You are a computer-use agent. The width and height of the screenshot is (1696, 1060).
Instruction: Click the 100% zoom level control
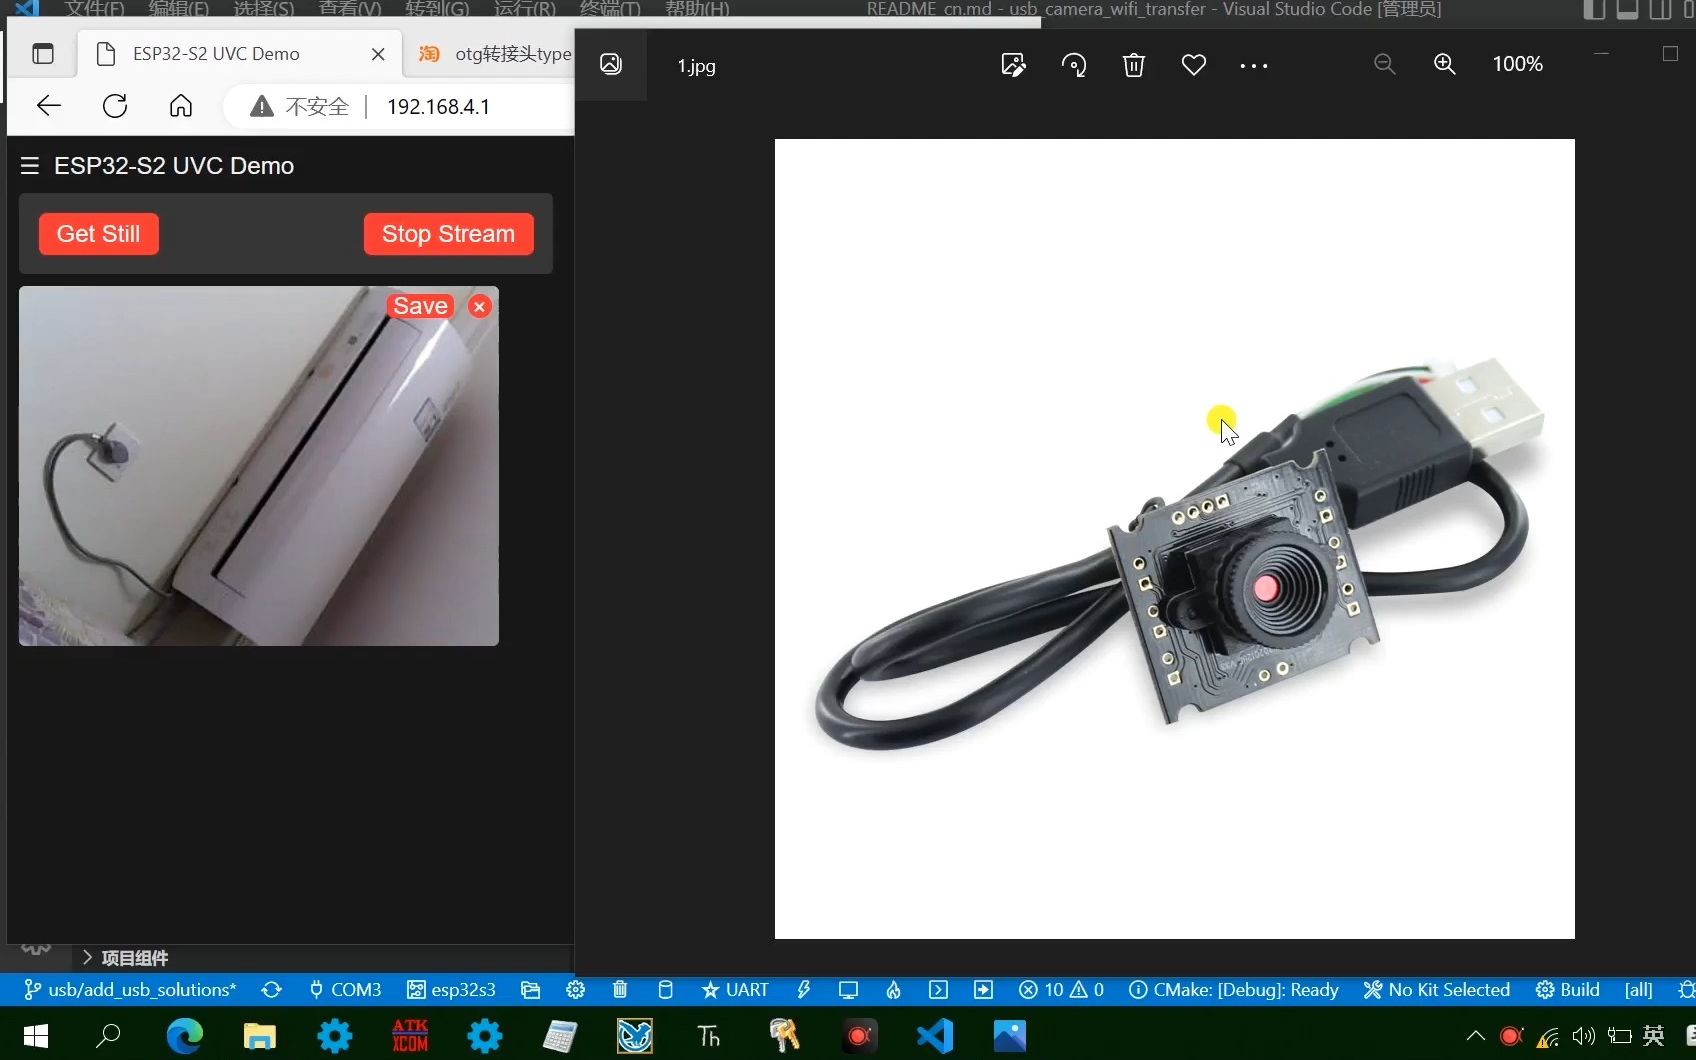(1516, 64)
